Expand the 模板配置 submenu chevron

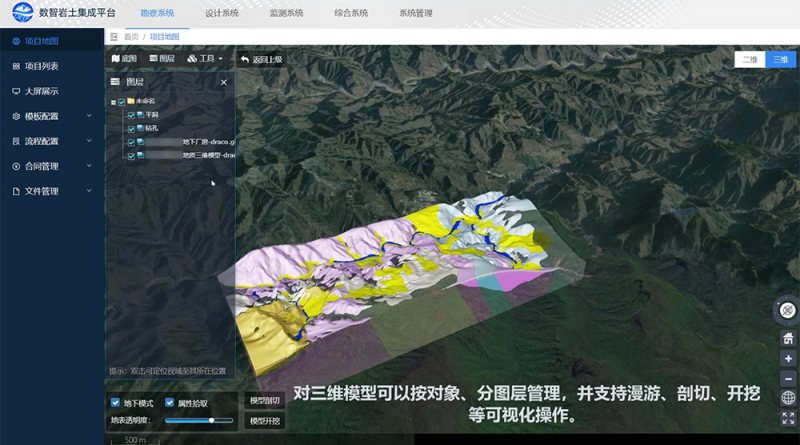tap(89, 116)
